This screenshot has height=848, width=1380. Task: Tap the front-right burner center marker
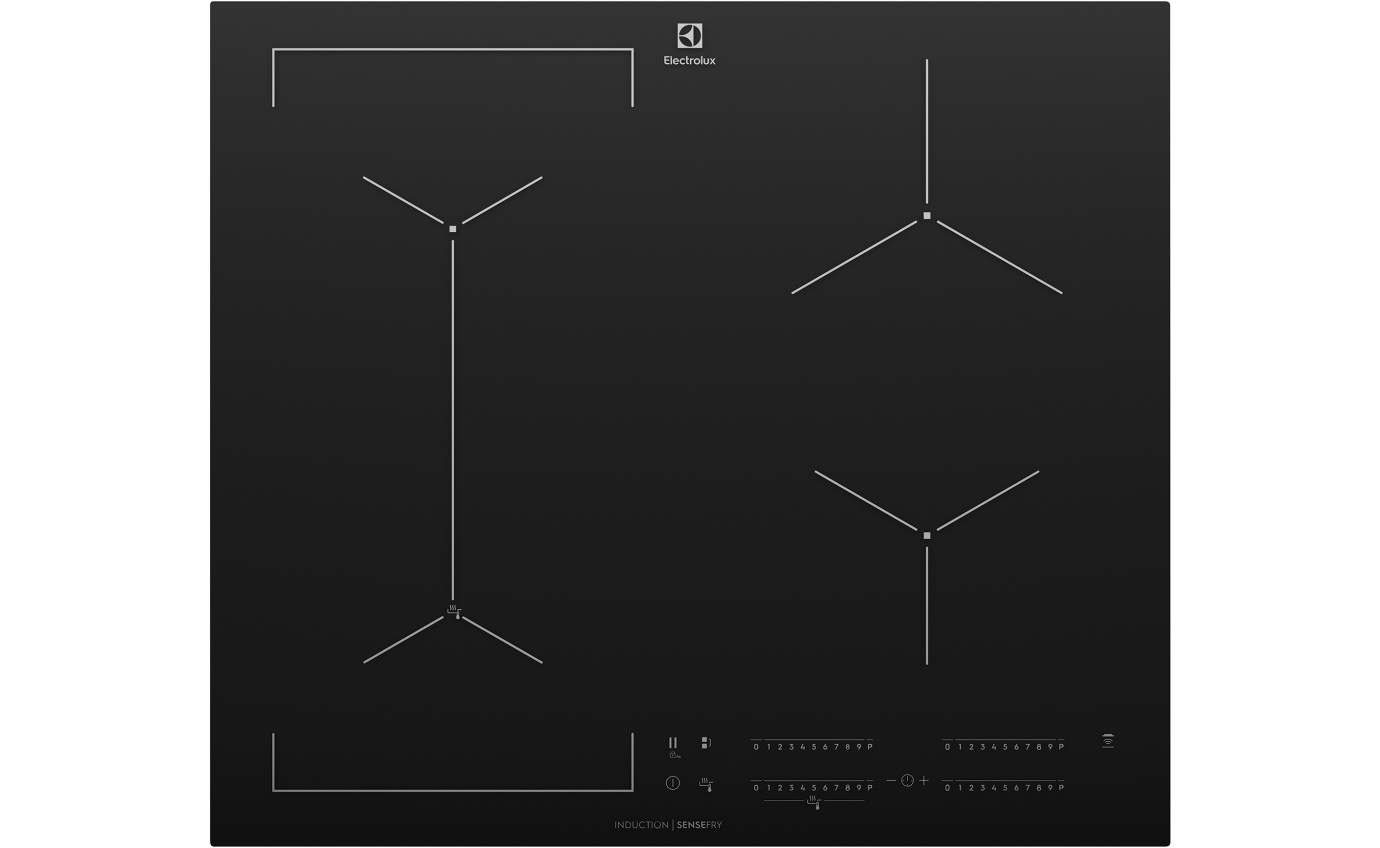pos(928,536)
